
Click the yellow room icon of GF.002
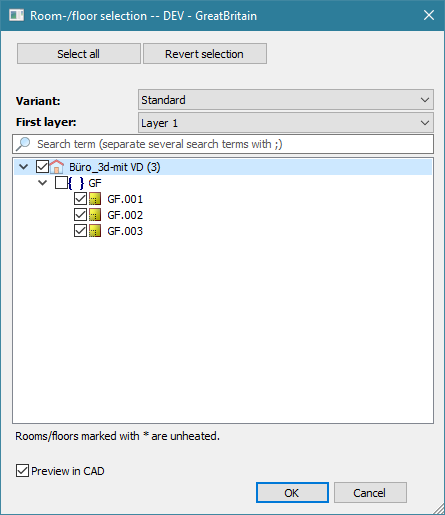(95, 215)
